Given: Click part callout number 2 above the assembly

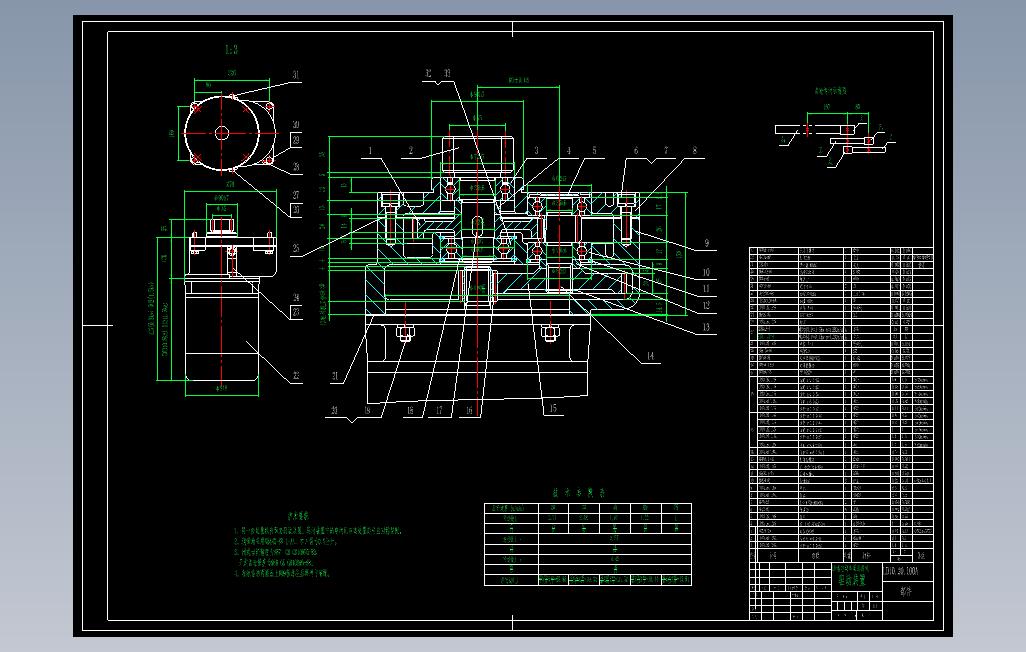Looking at the screenshot, I should pos(411,151).
